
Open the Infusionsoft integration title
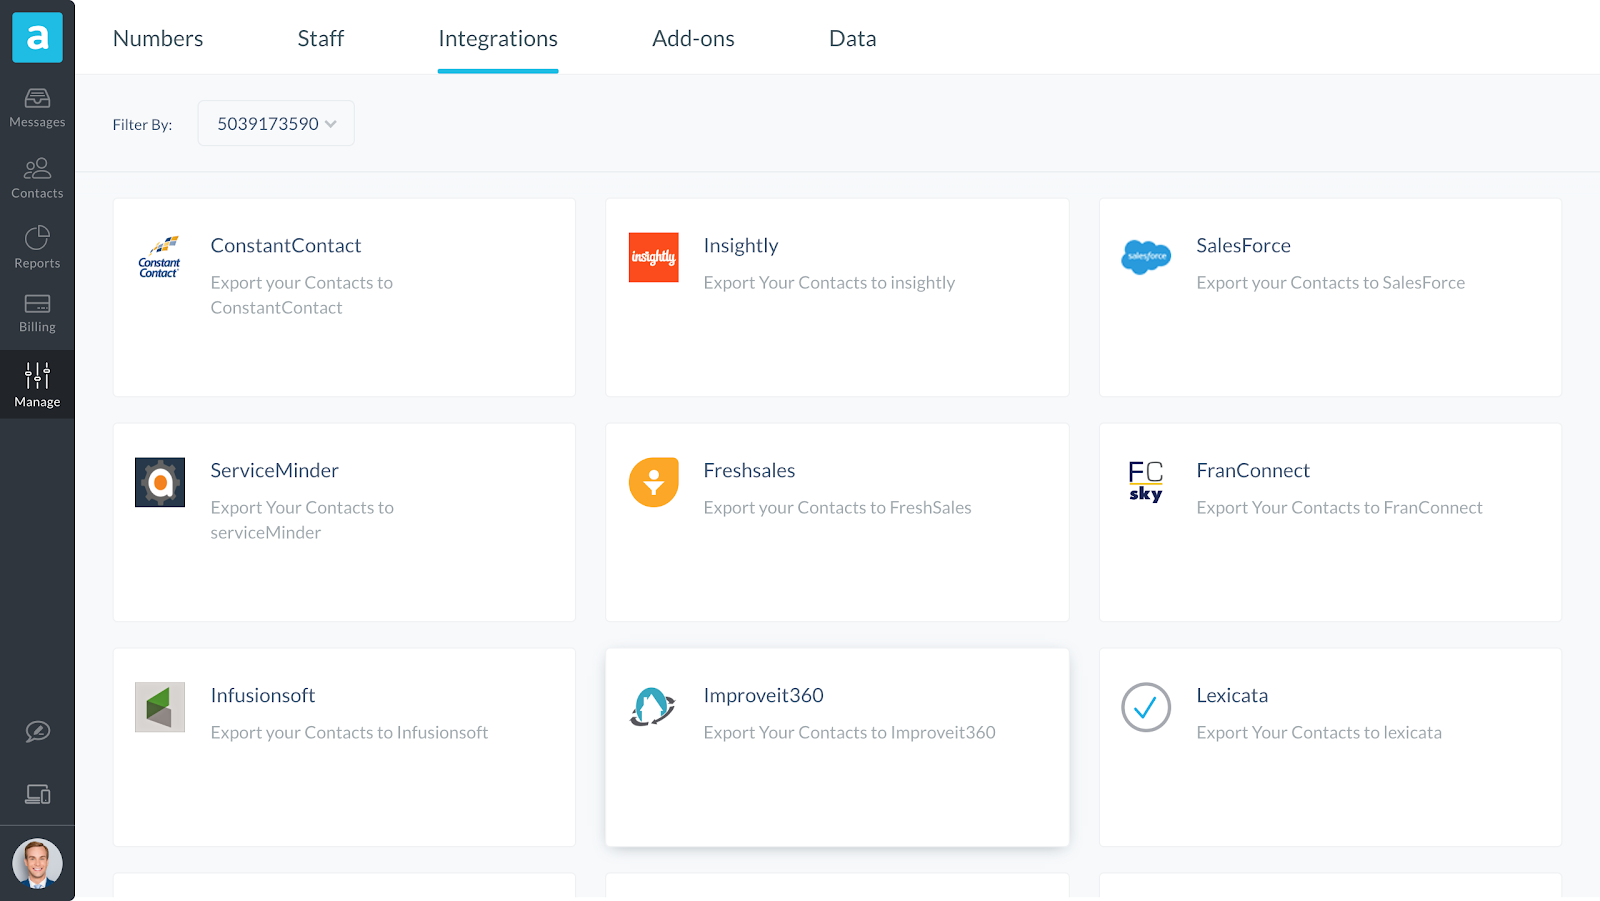pos(263,696)
